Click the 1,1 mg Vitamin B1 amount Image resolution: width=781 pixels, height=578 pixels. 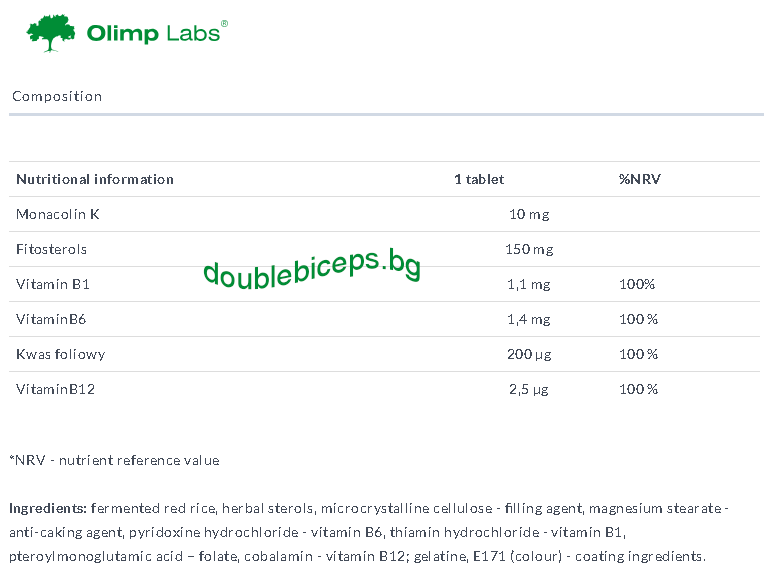click(528, 285)
